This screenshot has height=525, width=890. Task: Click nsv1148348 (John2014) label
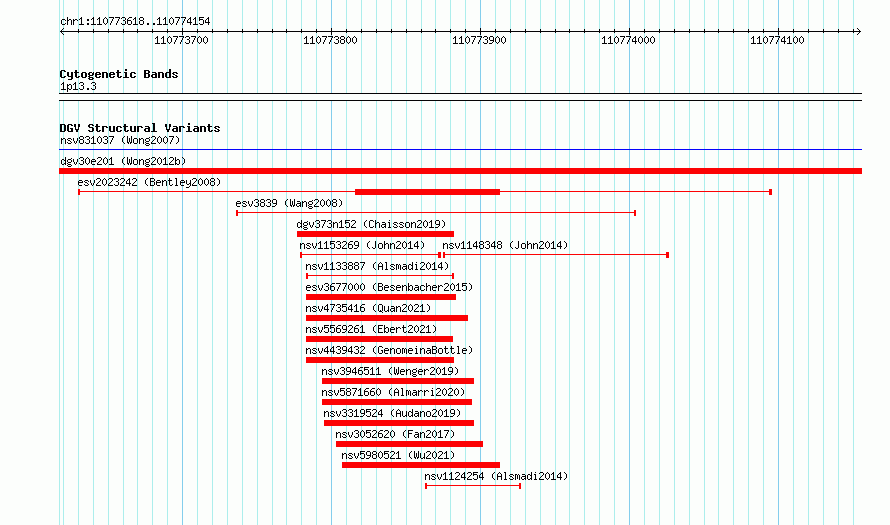[x=505, y=245]
